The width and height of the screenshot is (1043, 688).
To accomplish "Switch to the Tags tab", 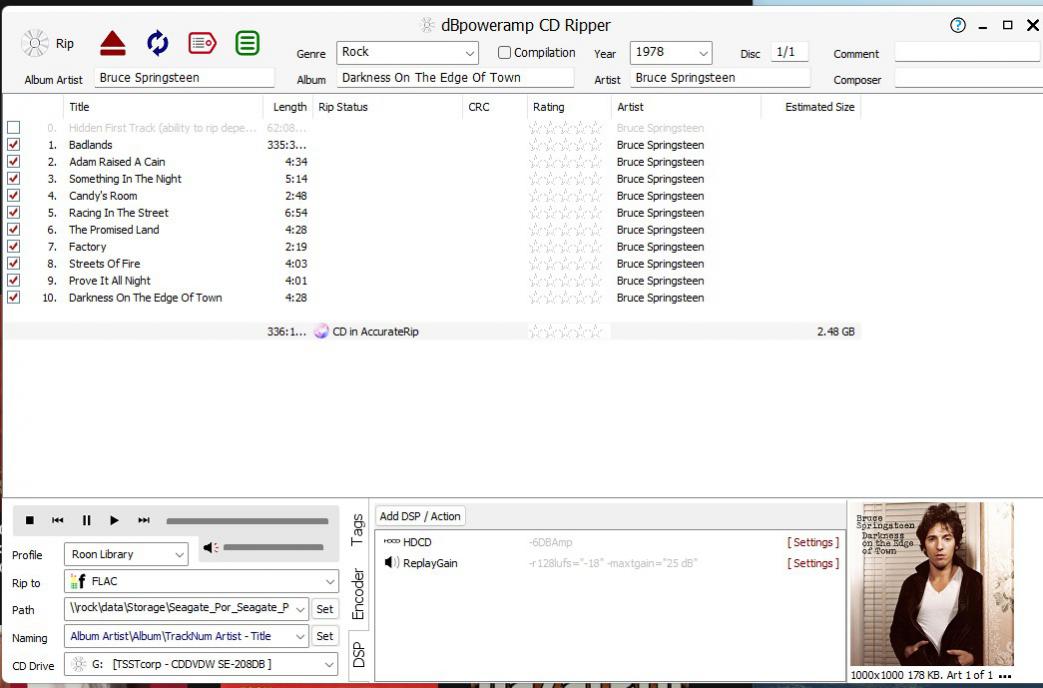I will point(358,530).
